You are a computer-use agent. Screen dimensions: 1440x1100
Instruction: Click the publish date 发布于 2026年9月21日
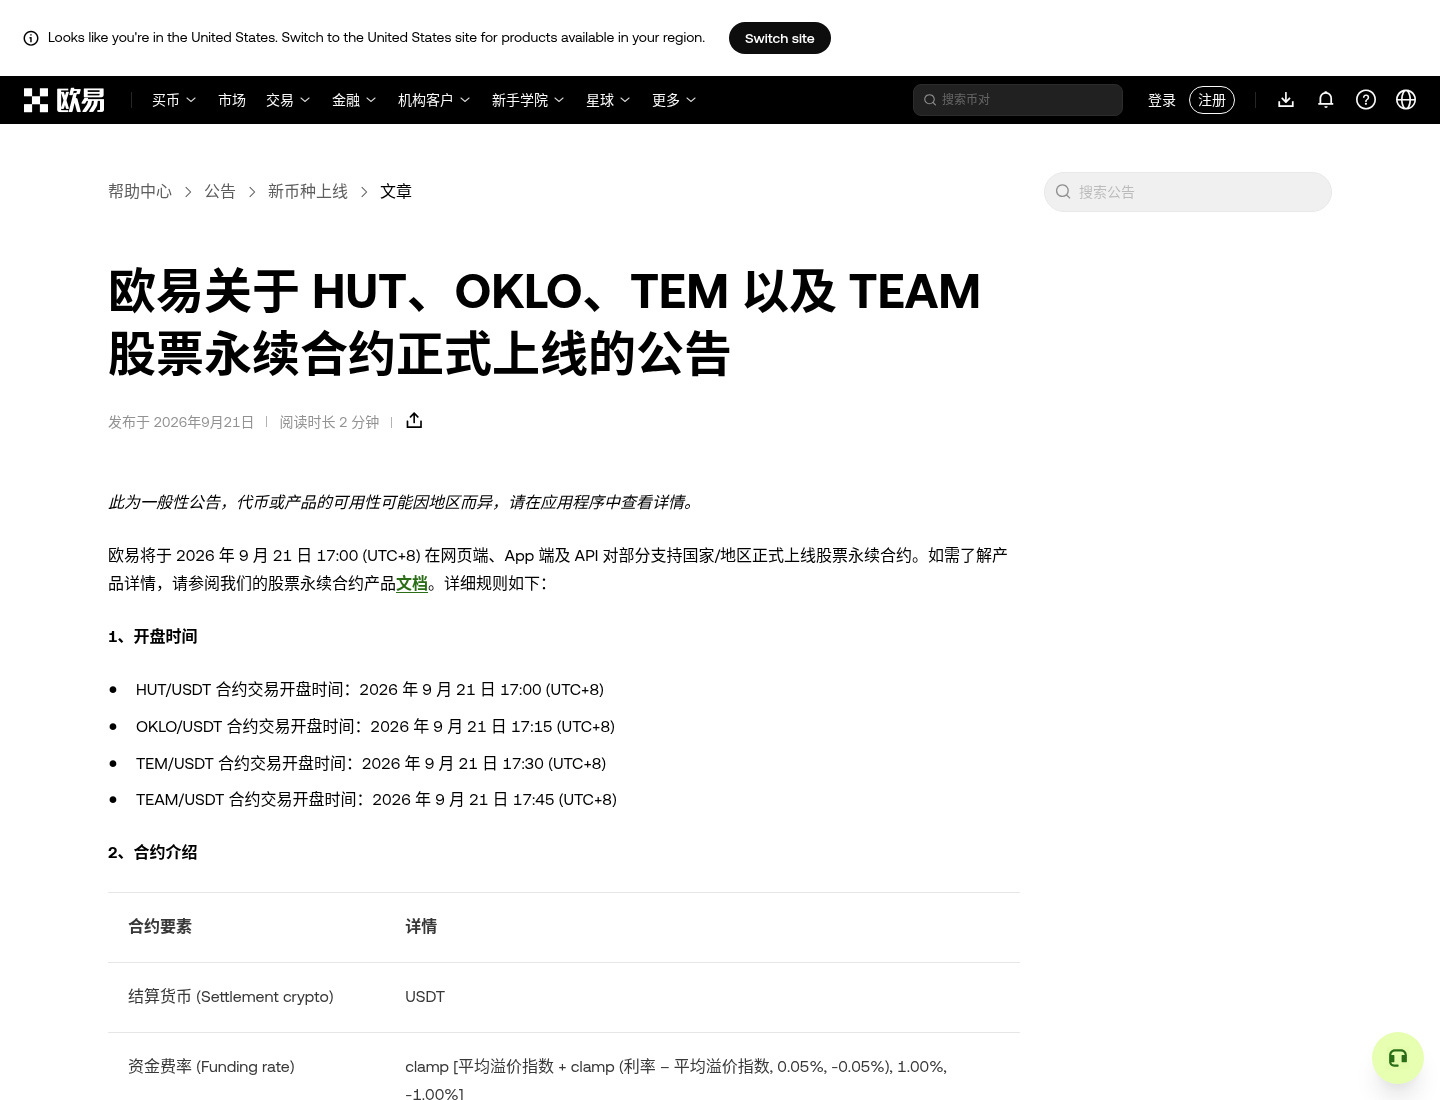(x=181, y=422)
